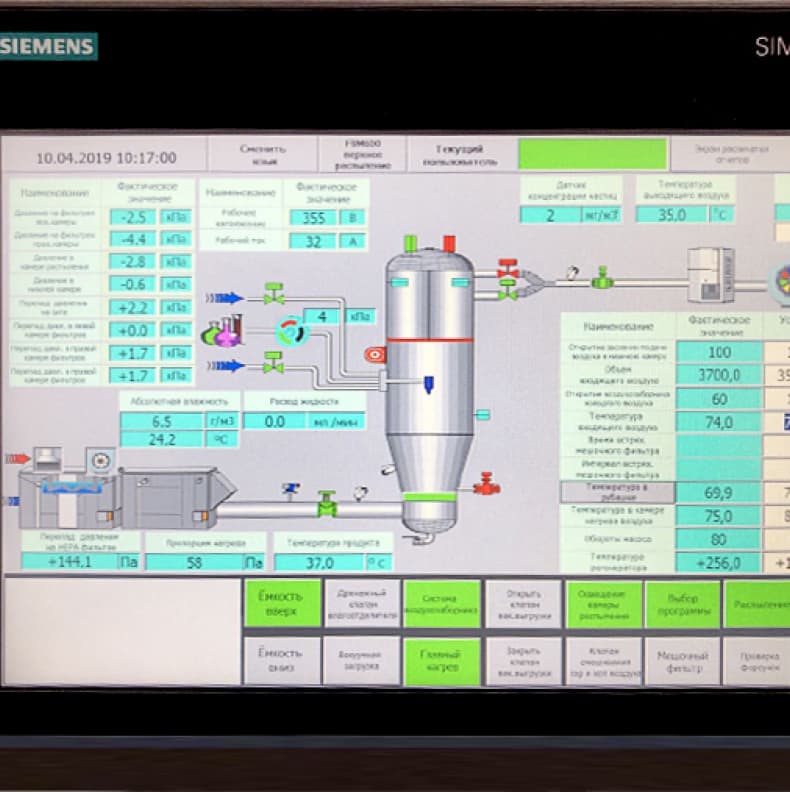Toggle the green 'Главный нагрев' button

(x=442, y=661)
